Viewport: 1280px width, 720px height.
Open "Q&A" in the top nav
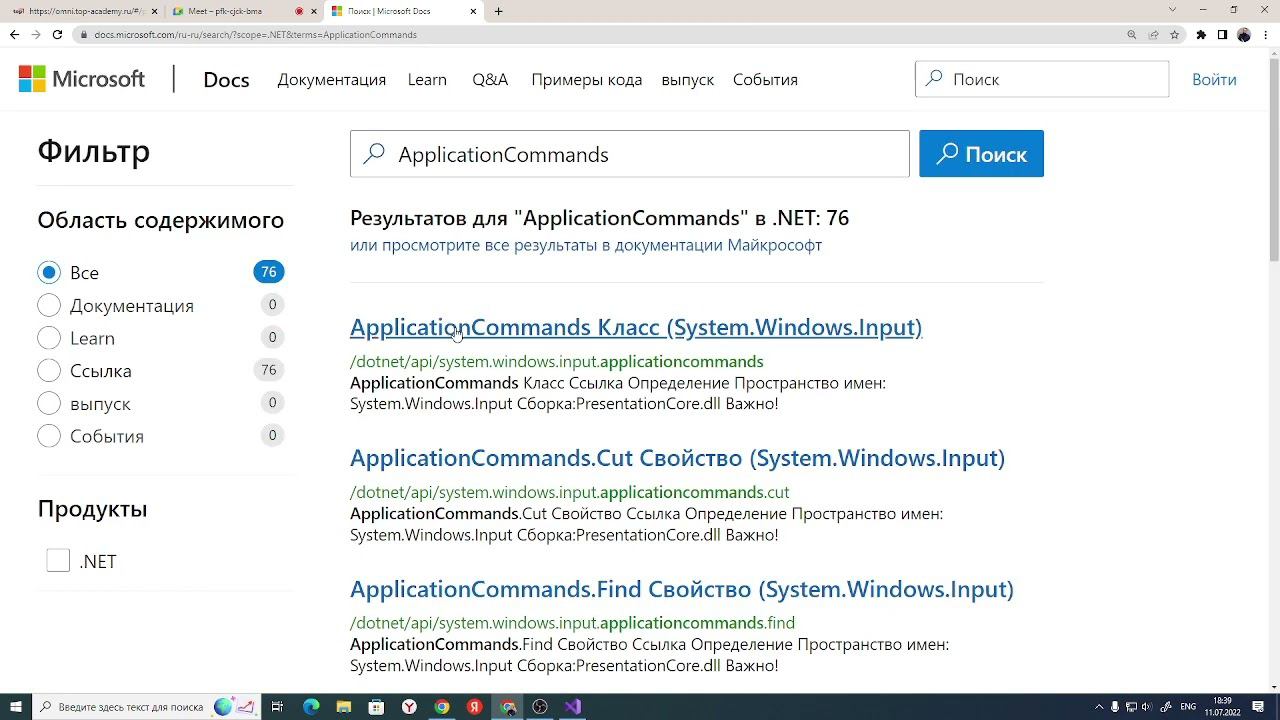(x=490, y=80)
